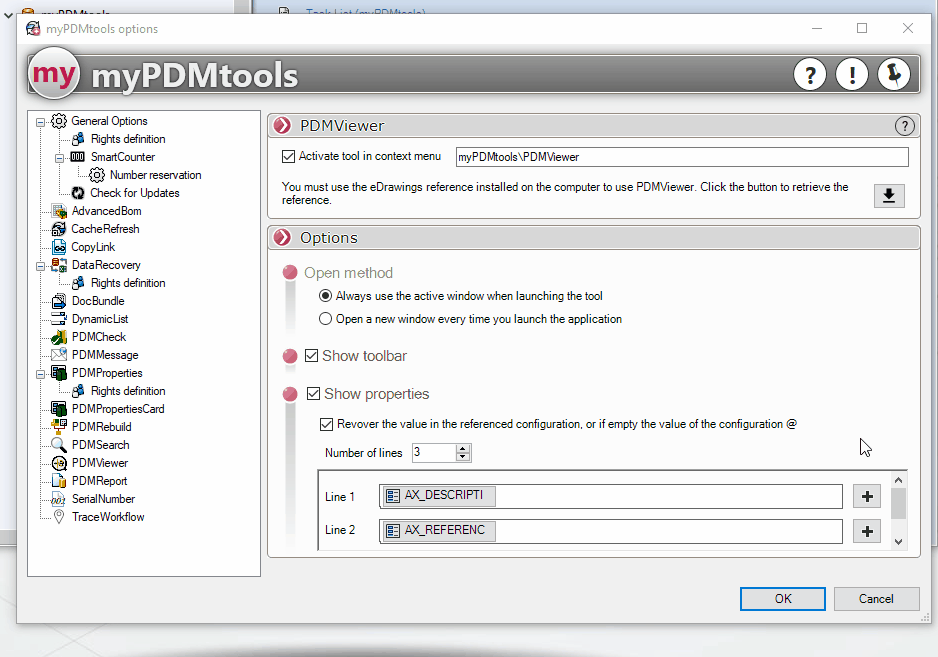Screen dimensions: 938x657
Task: Click the download eDrawings reference button
Action: (x=888, y=196)
